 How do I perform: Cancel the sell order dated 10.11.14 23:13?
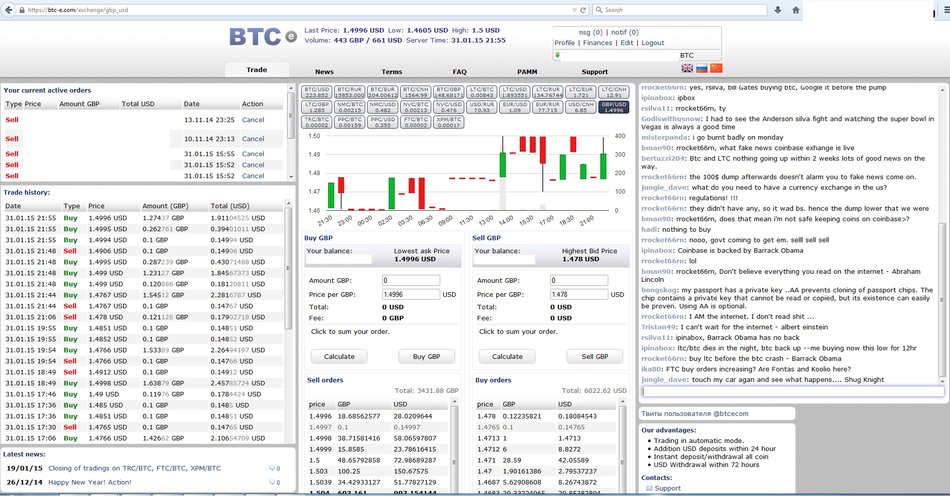(253, 139)
